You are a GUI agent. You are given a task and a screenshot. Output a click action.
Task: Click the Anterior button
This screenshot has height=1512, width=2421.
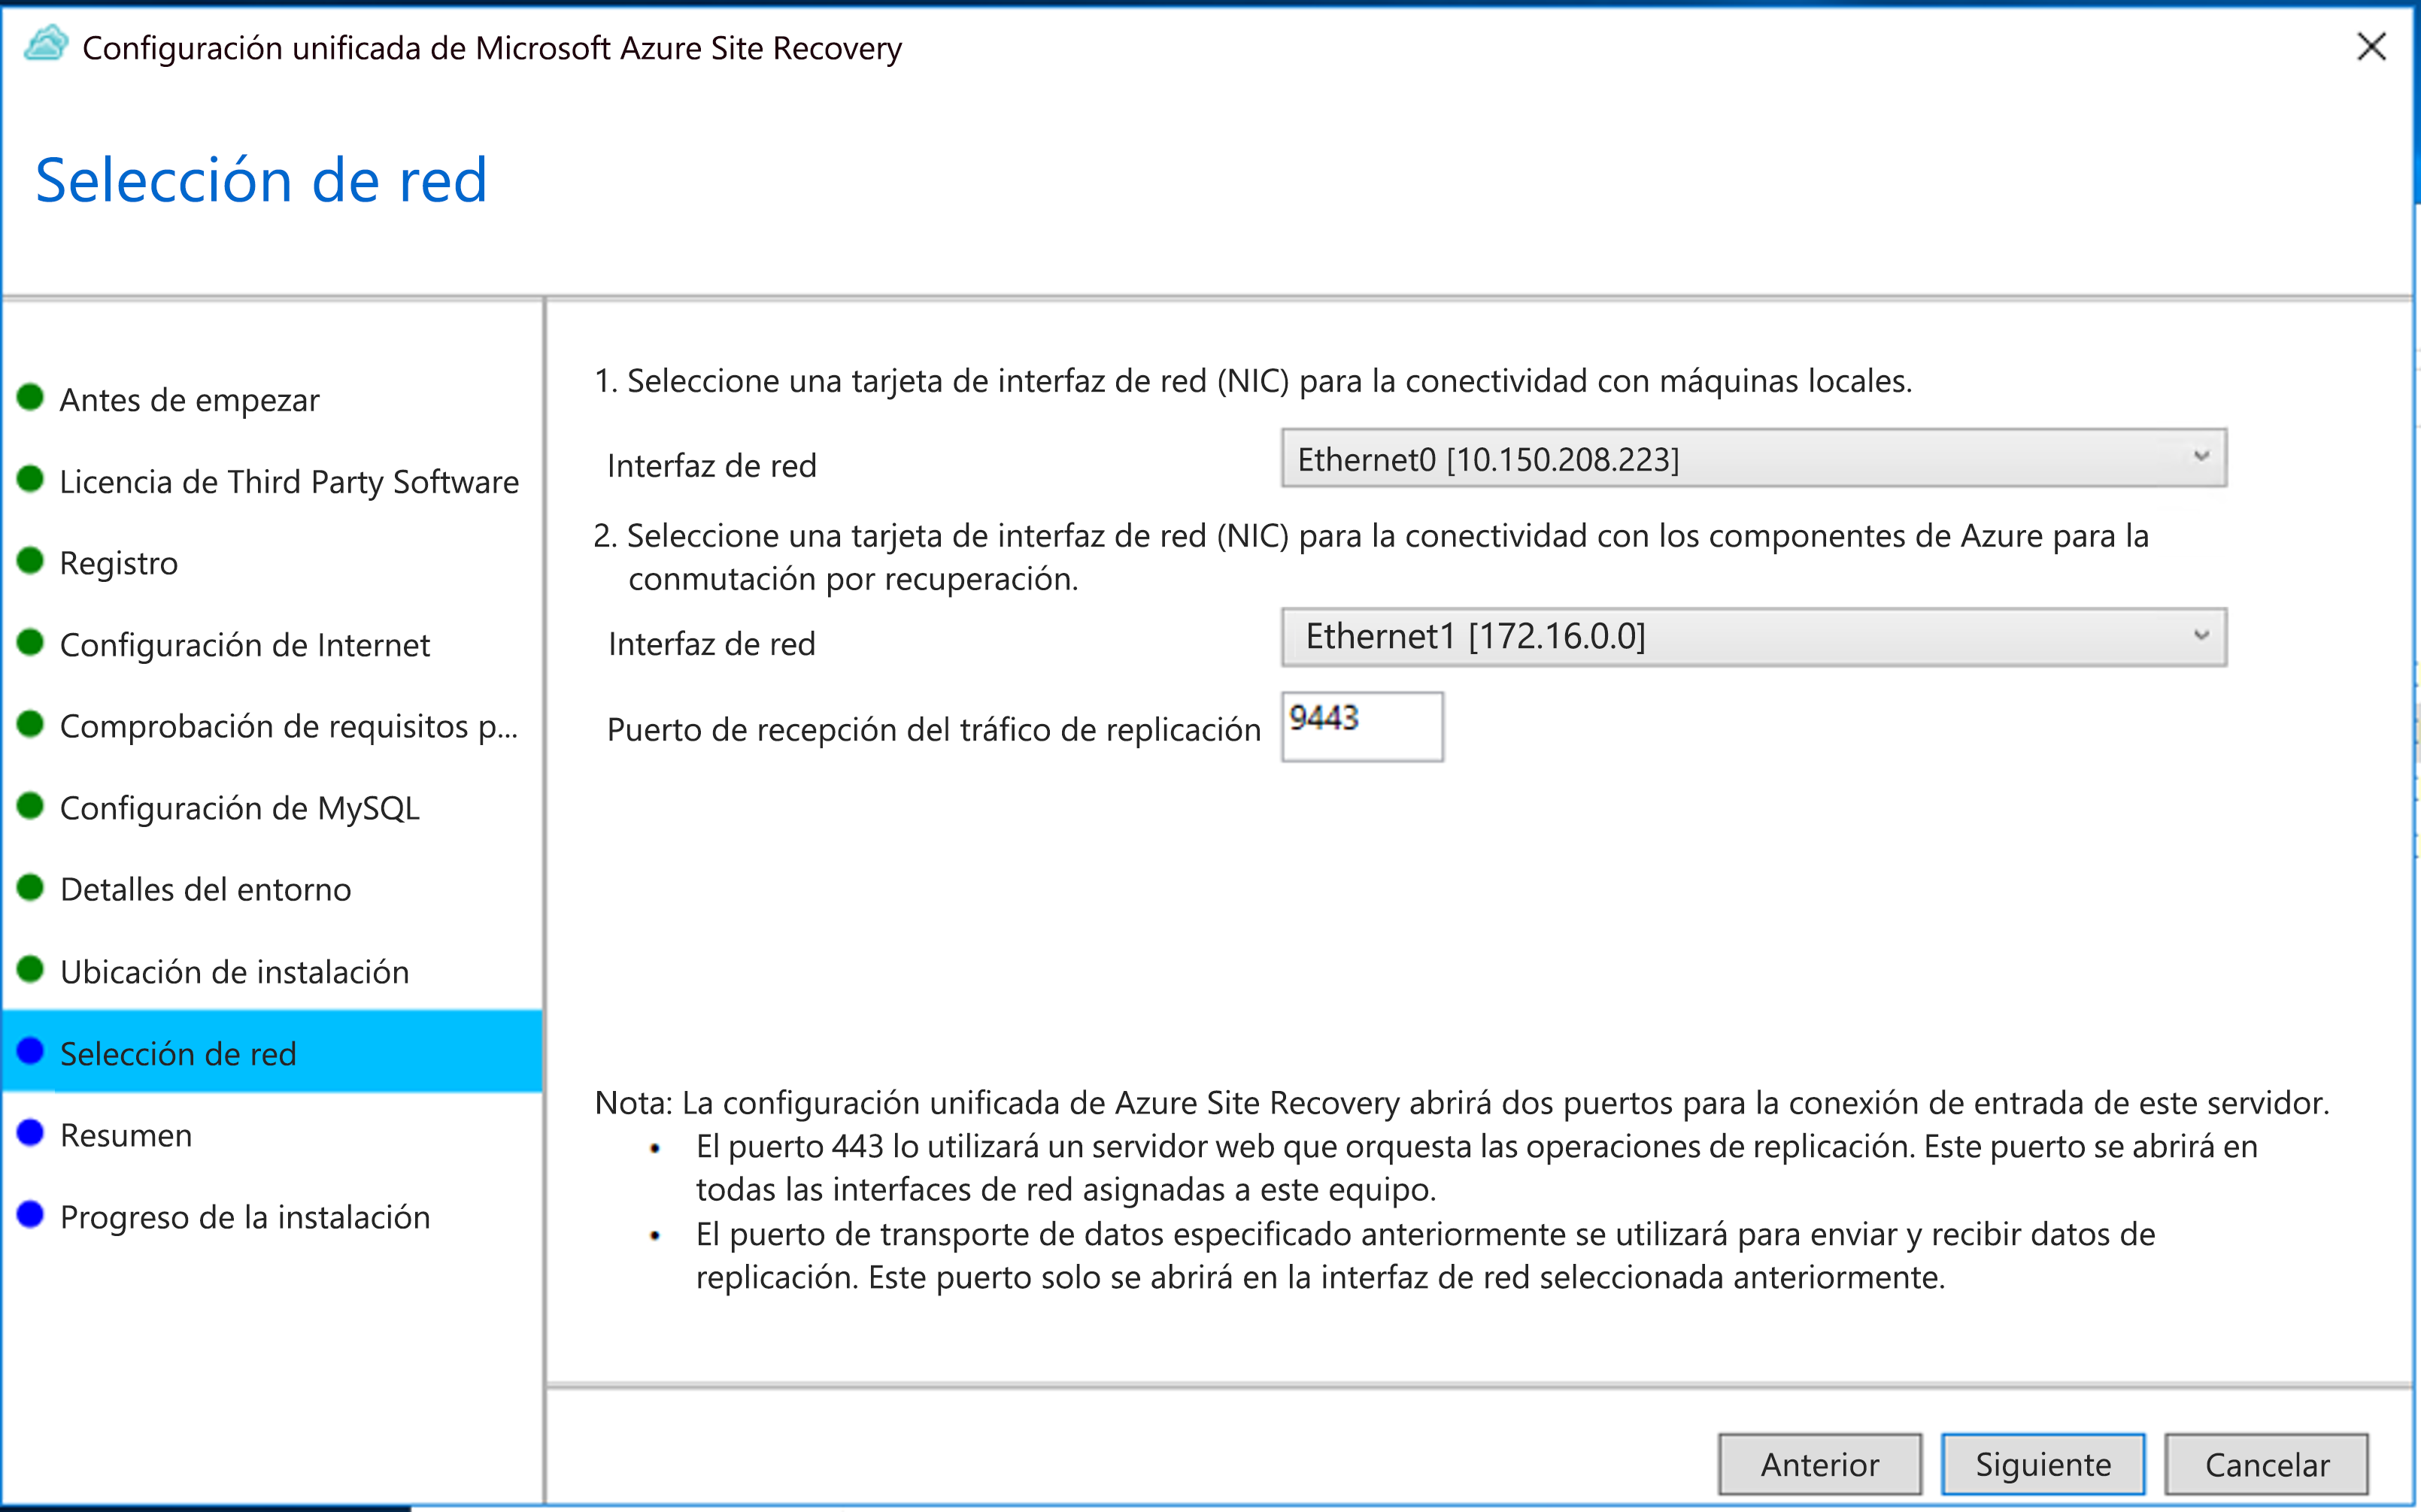[1820, 1465]
